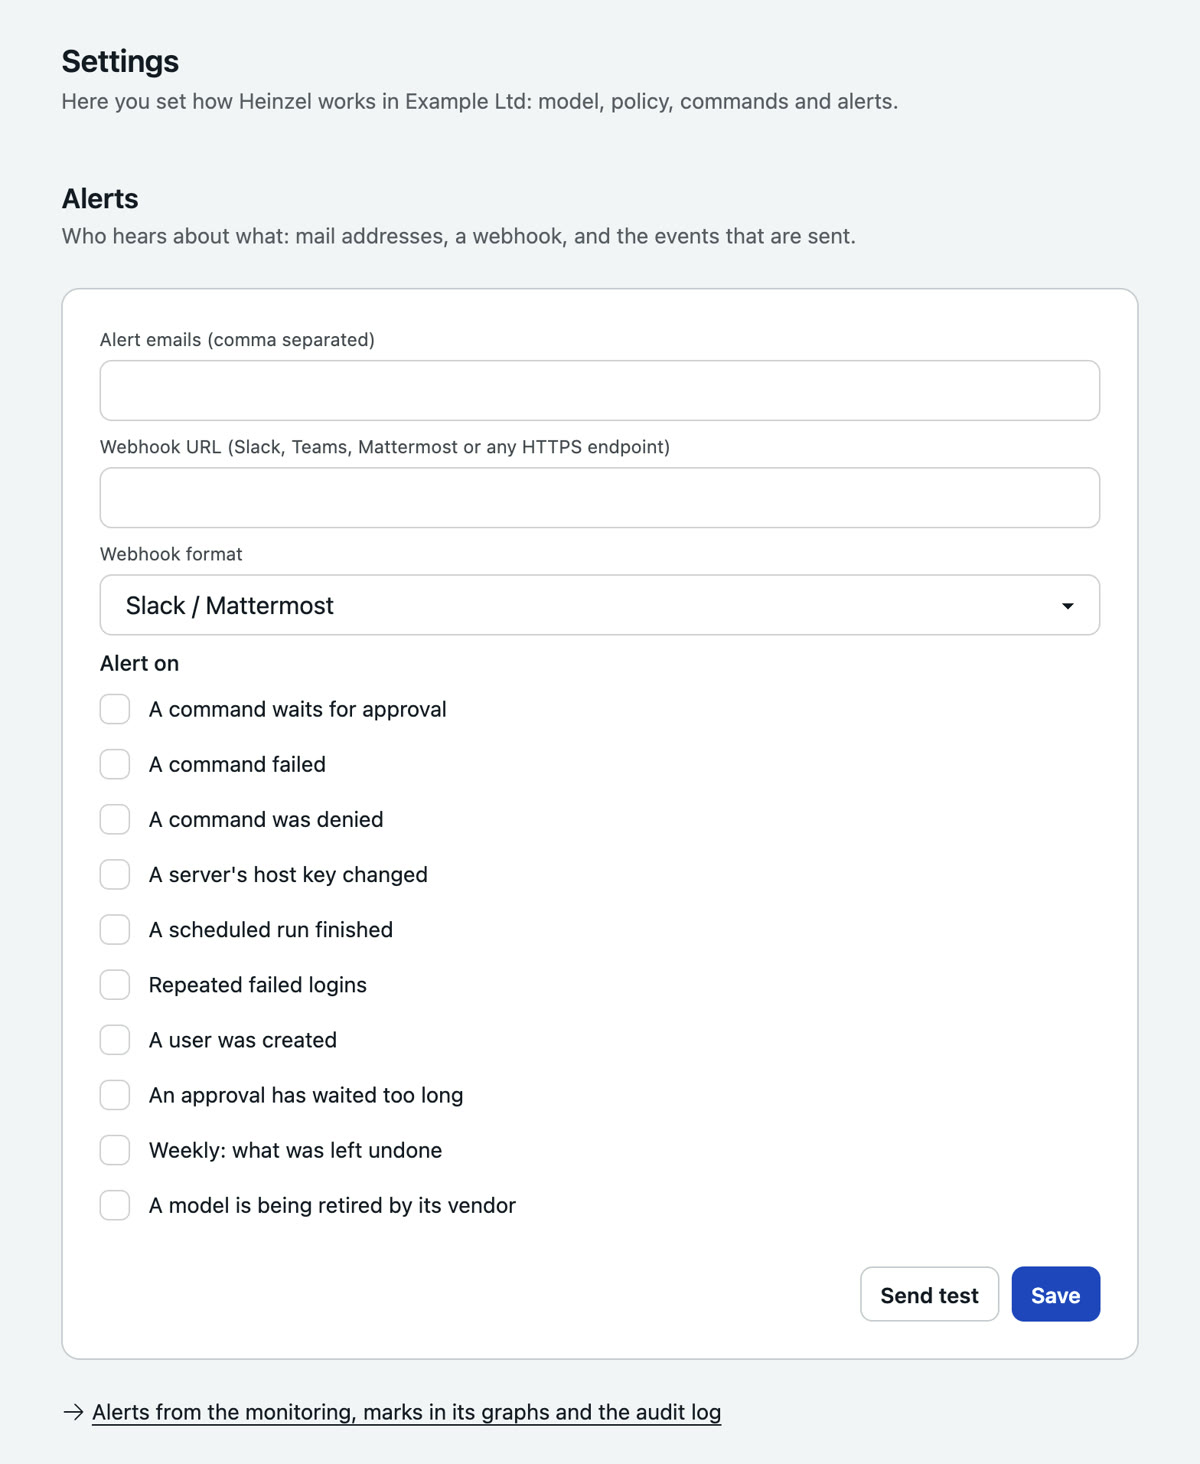Click the Webhook URL input field
The height and width of the screenshot is (1464, 1200).
600,497
